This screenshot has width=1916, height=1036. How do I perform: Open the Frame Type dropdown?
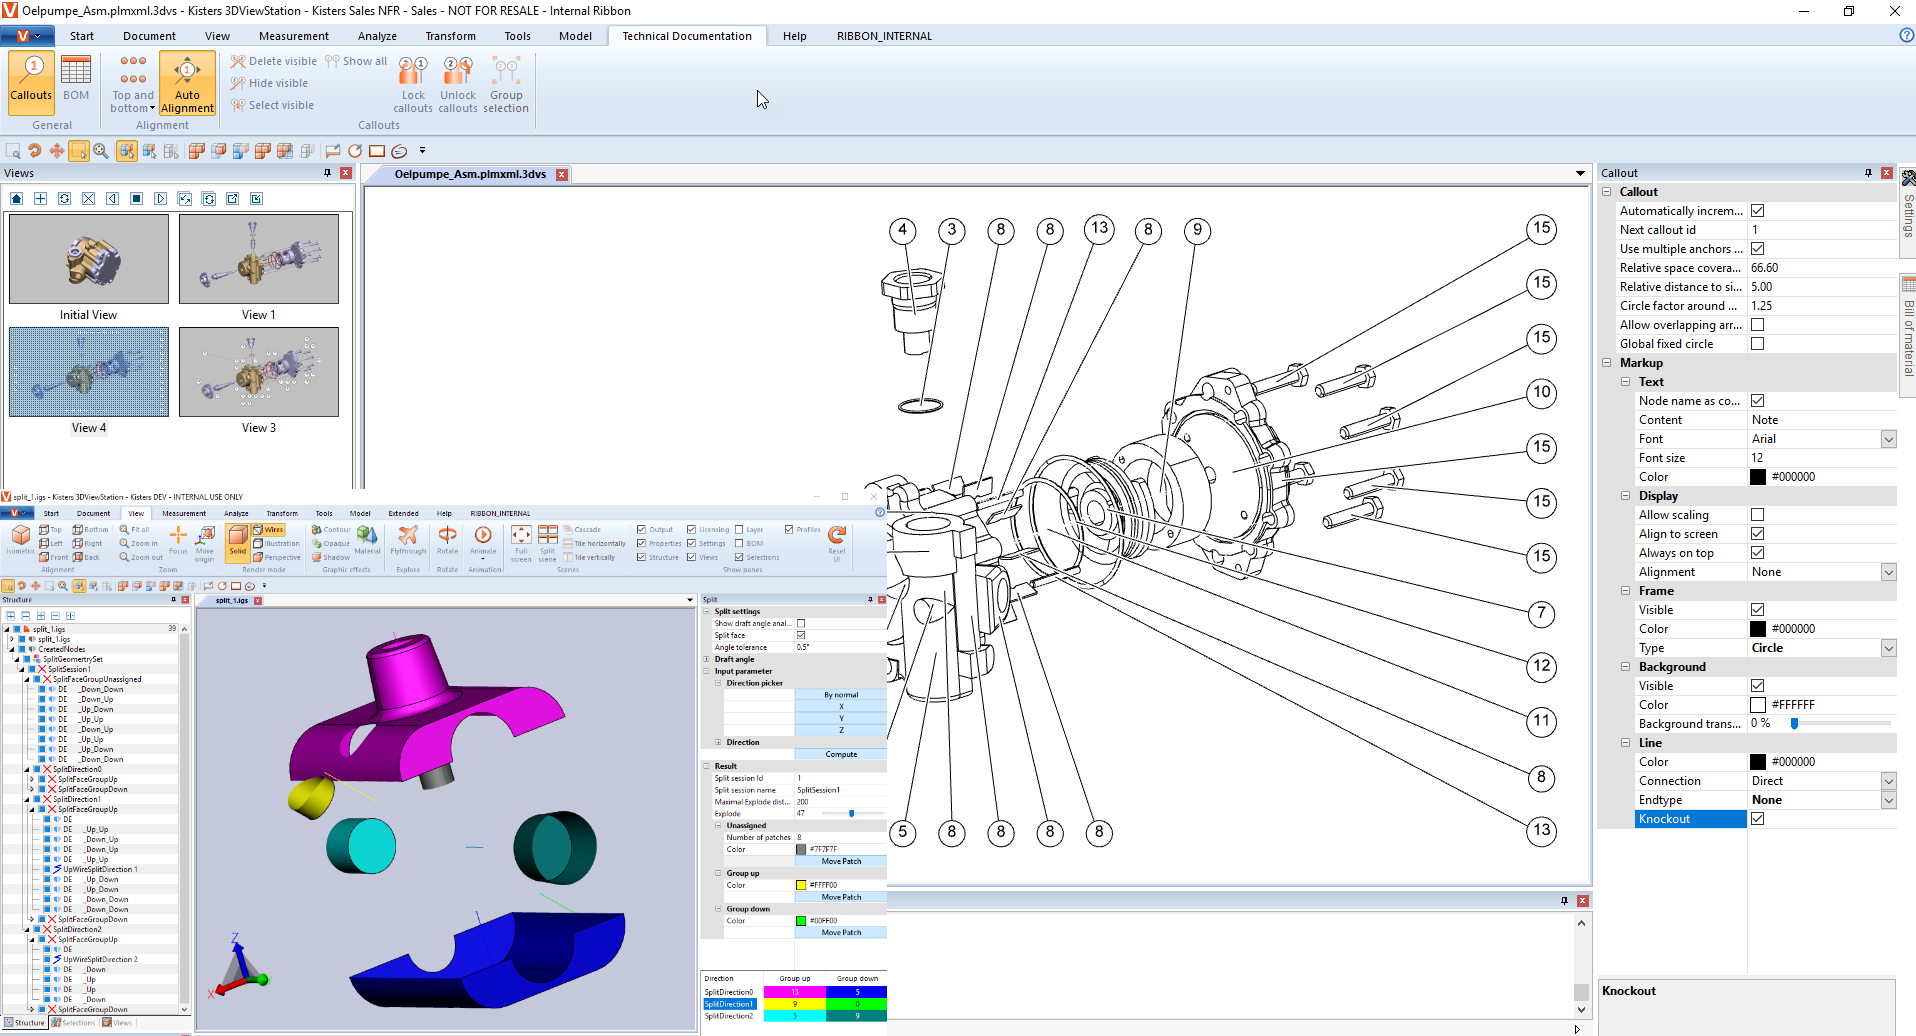click(x=1888, y=648)
